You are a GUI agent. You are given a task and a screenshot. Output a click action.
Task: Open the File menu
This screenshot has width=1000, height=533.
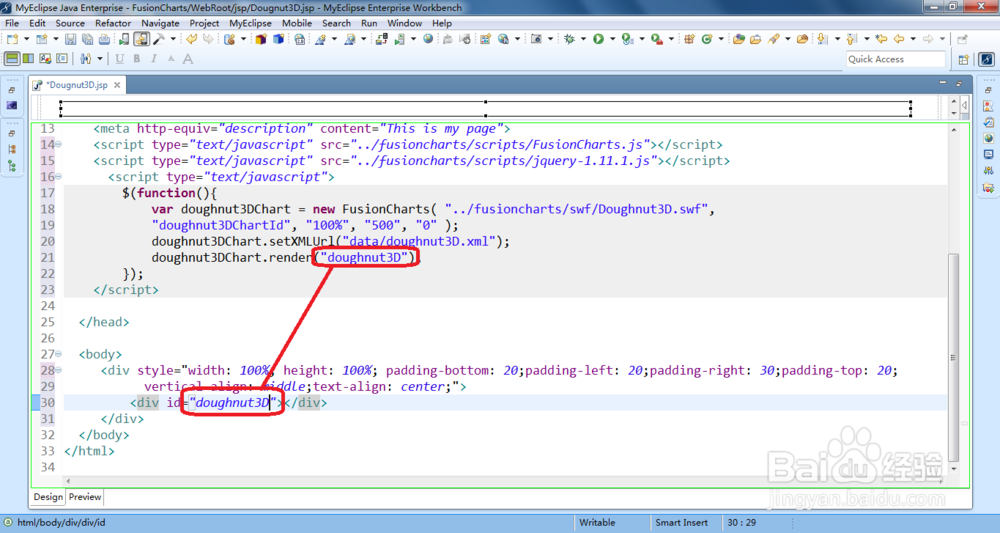12,23
